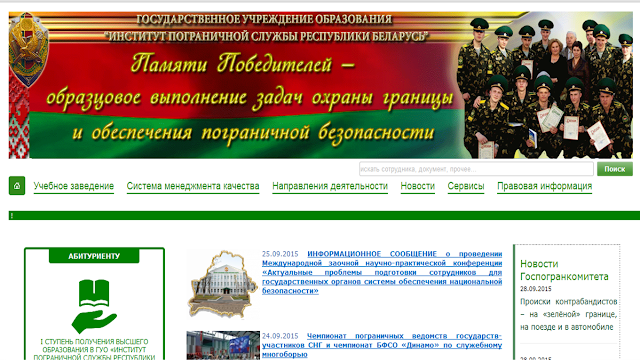The image size is (640, 360).
Task: Click the green home icon
Action: point(17,186)
